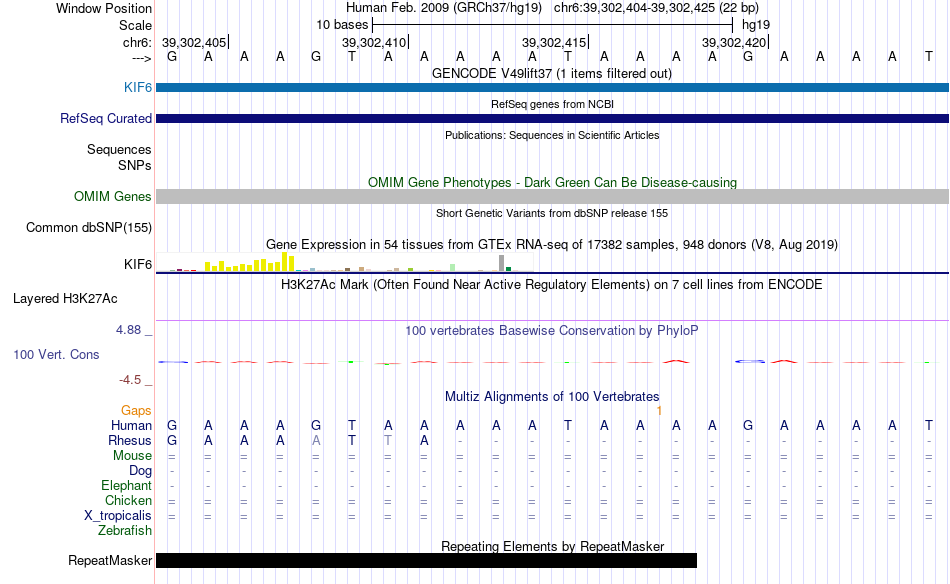Click the RepeatMasker track label
Screen dimensions: 950x584
pos(110,560)
